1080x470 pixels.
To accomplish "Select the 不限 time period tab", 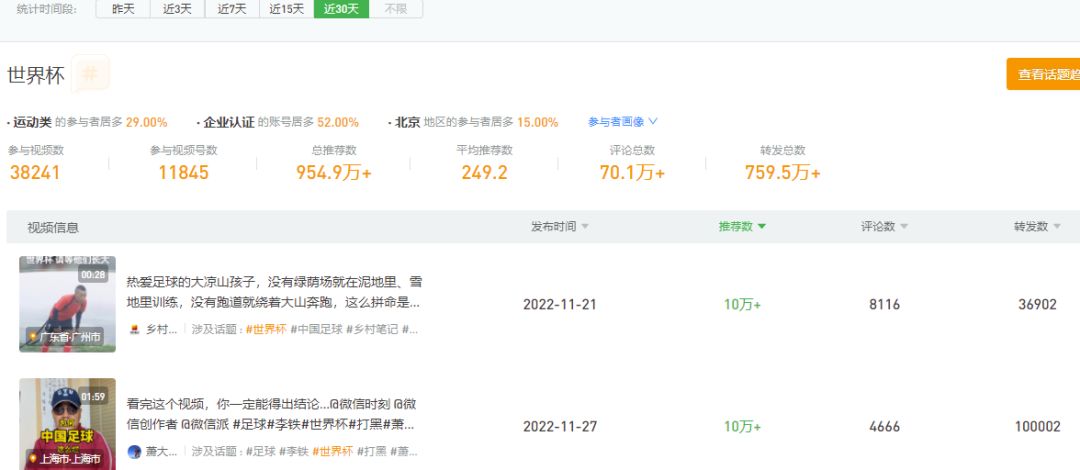I will coord(395,9).
